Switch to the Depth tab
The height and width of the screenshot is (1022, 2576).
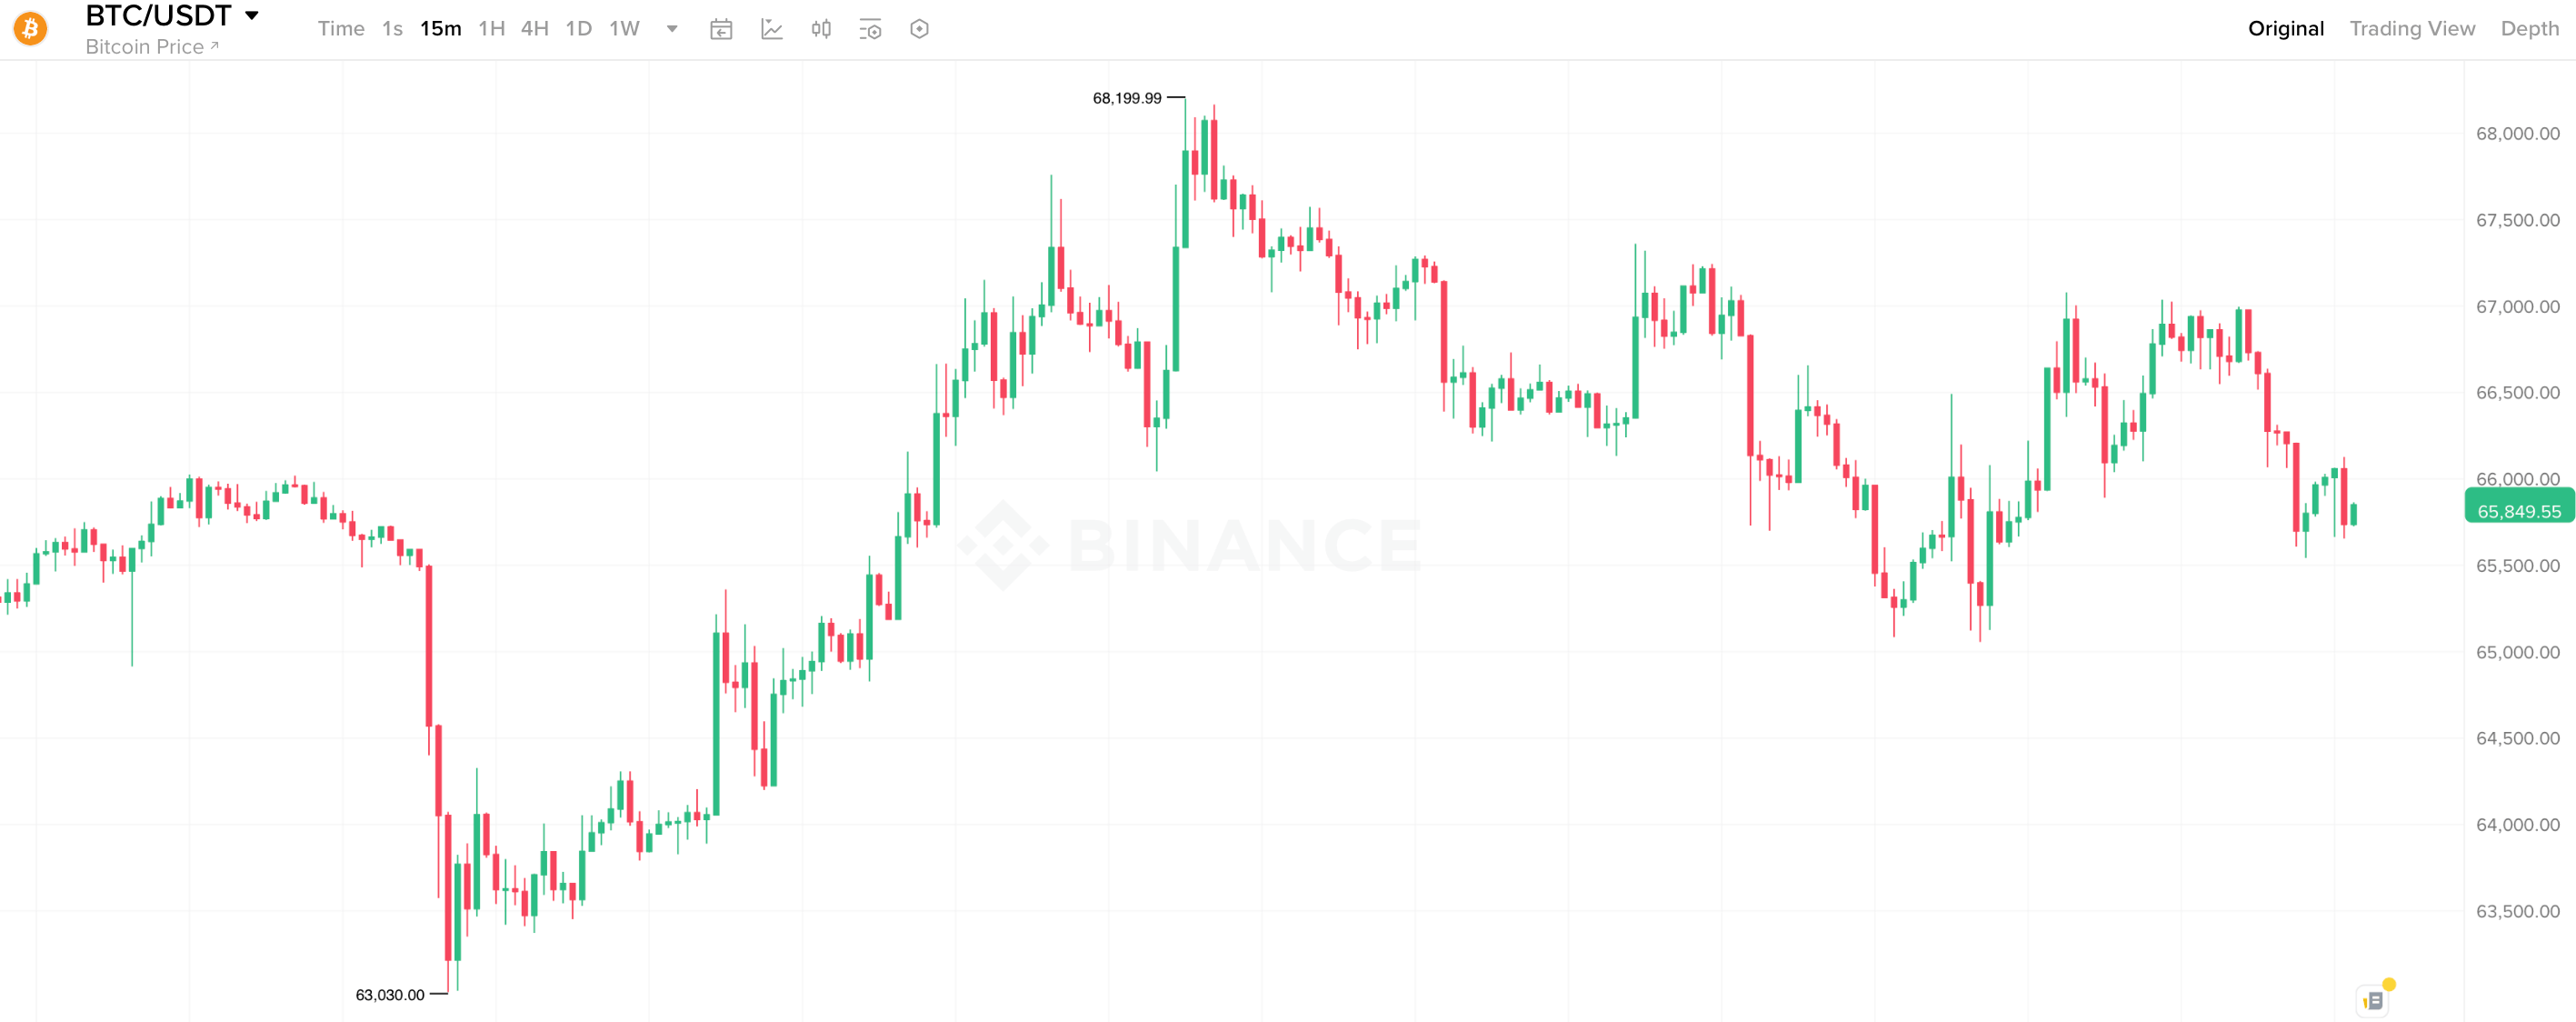2529,29
